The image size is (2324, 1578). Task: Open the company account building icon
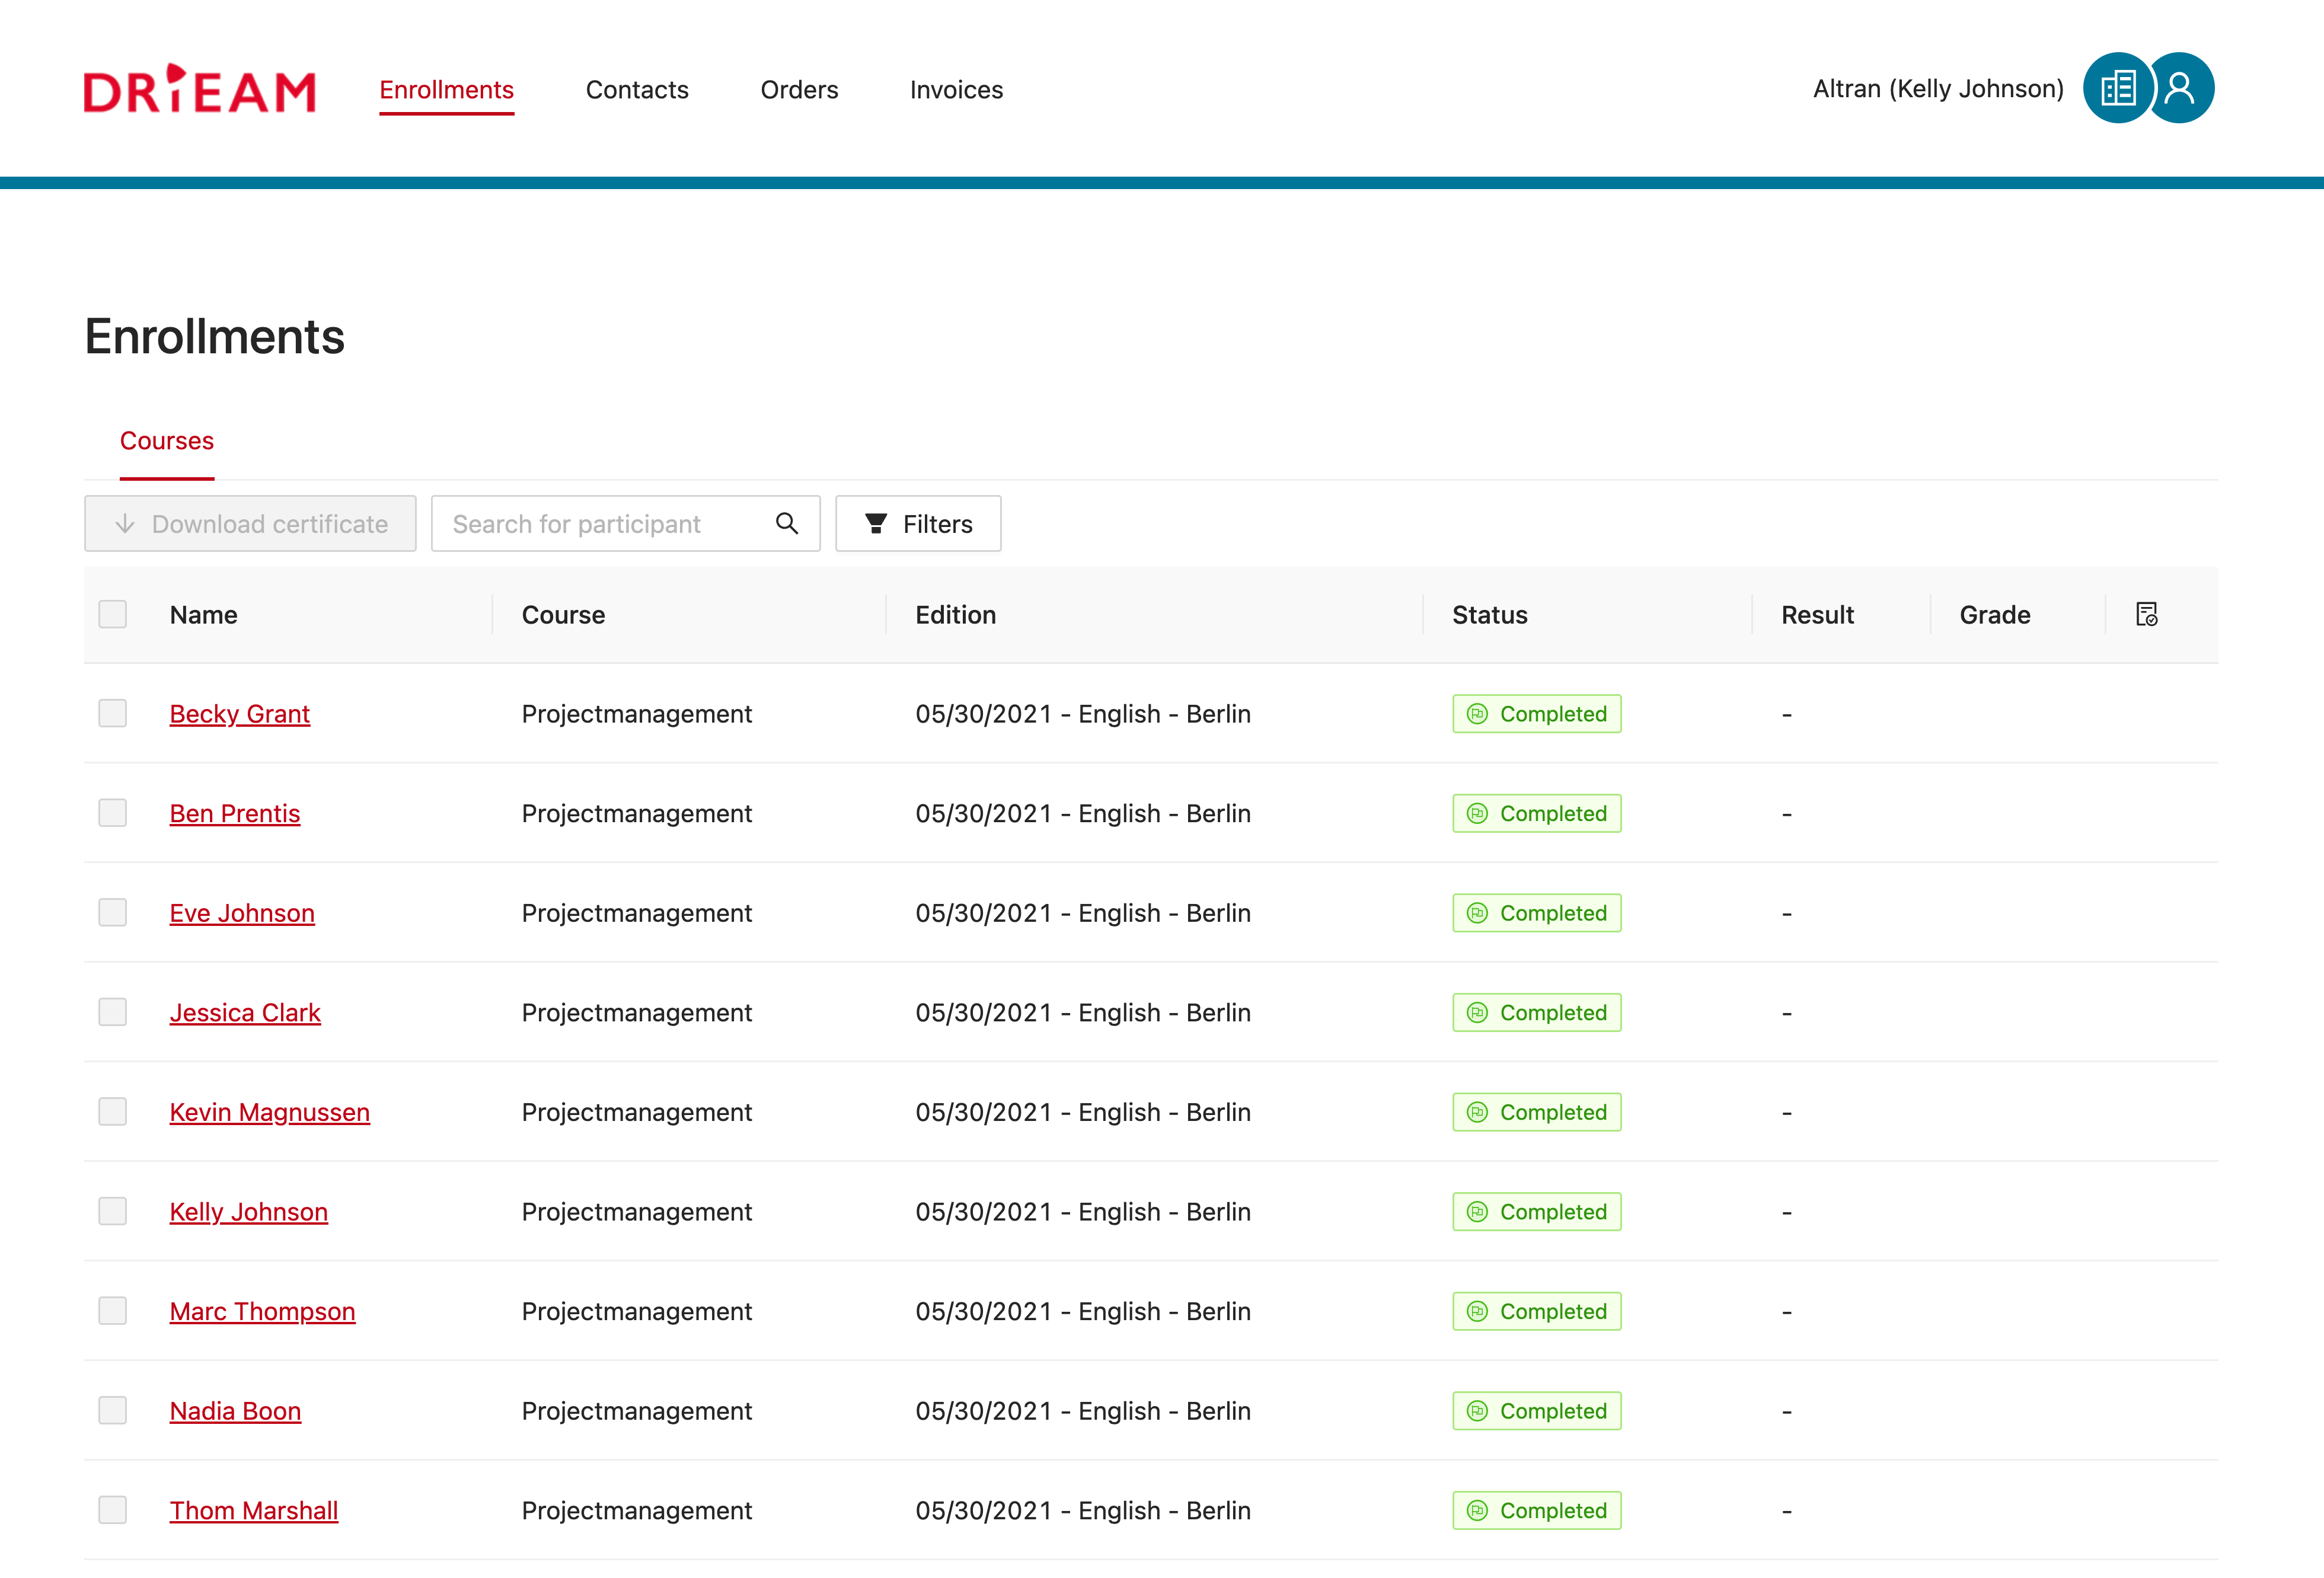click(x=2117, y=88)
